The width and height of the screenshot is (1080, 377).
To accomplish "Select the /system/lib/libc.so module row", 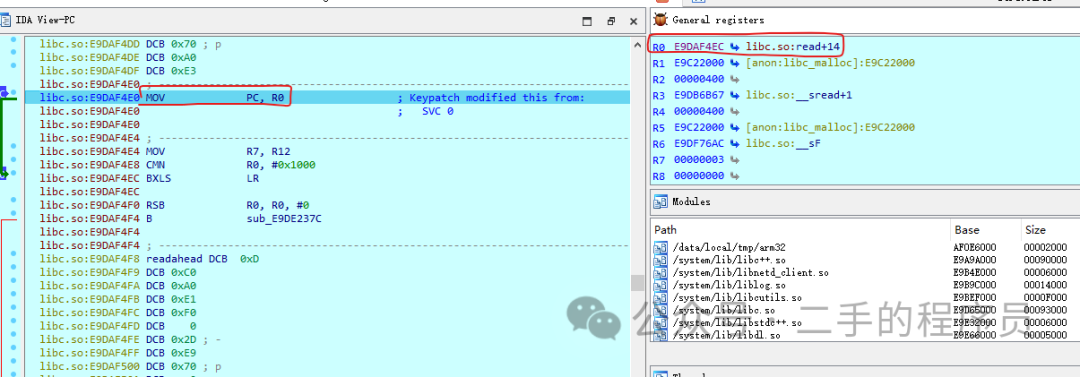I will [x=865, y=310].
